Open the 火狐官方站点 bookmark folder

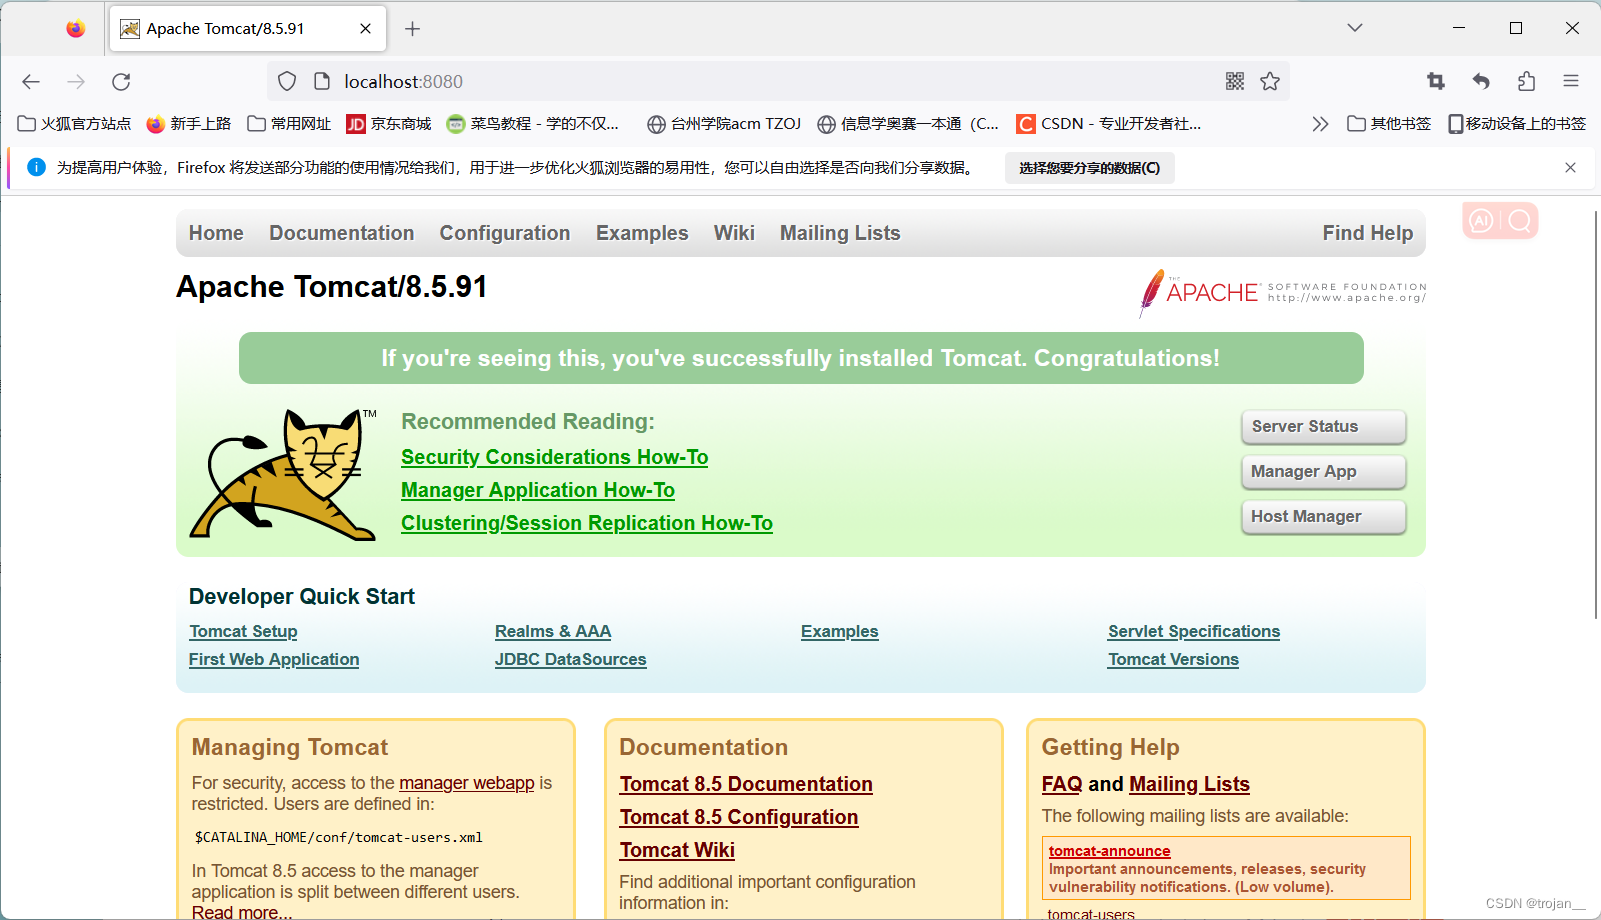point(75,124)
